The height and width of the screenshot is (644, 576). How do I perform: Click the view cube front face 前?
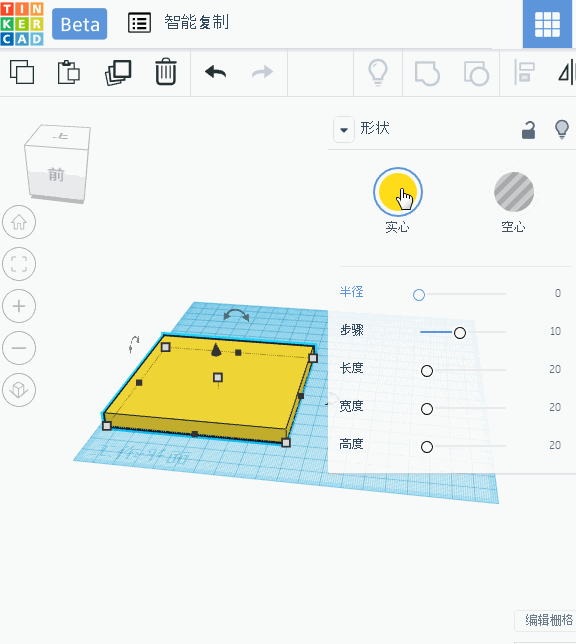pos(56,175)
